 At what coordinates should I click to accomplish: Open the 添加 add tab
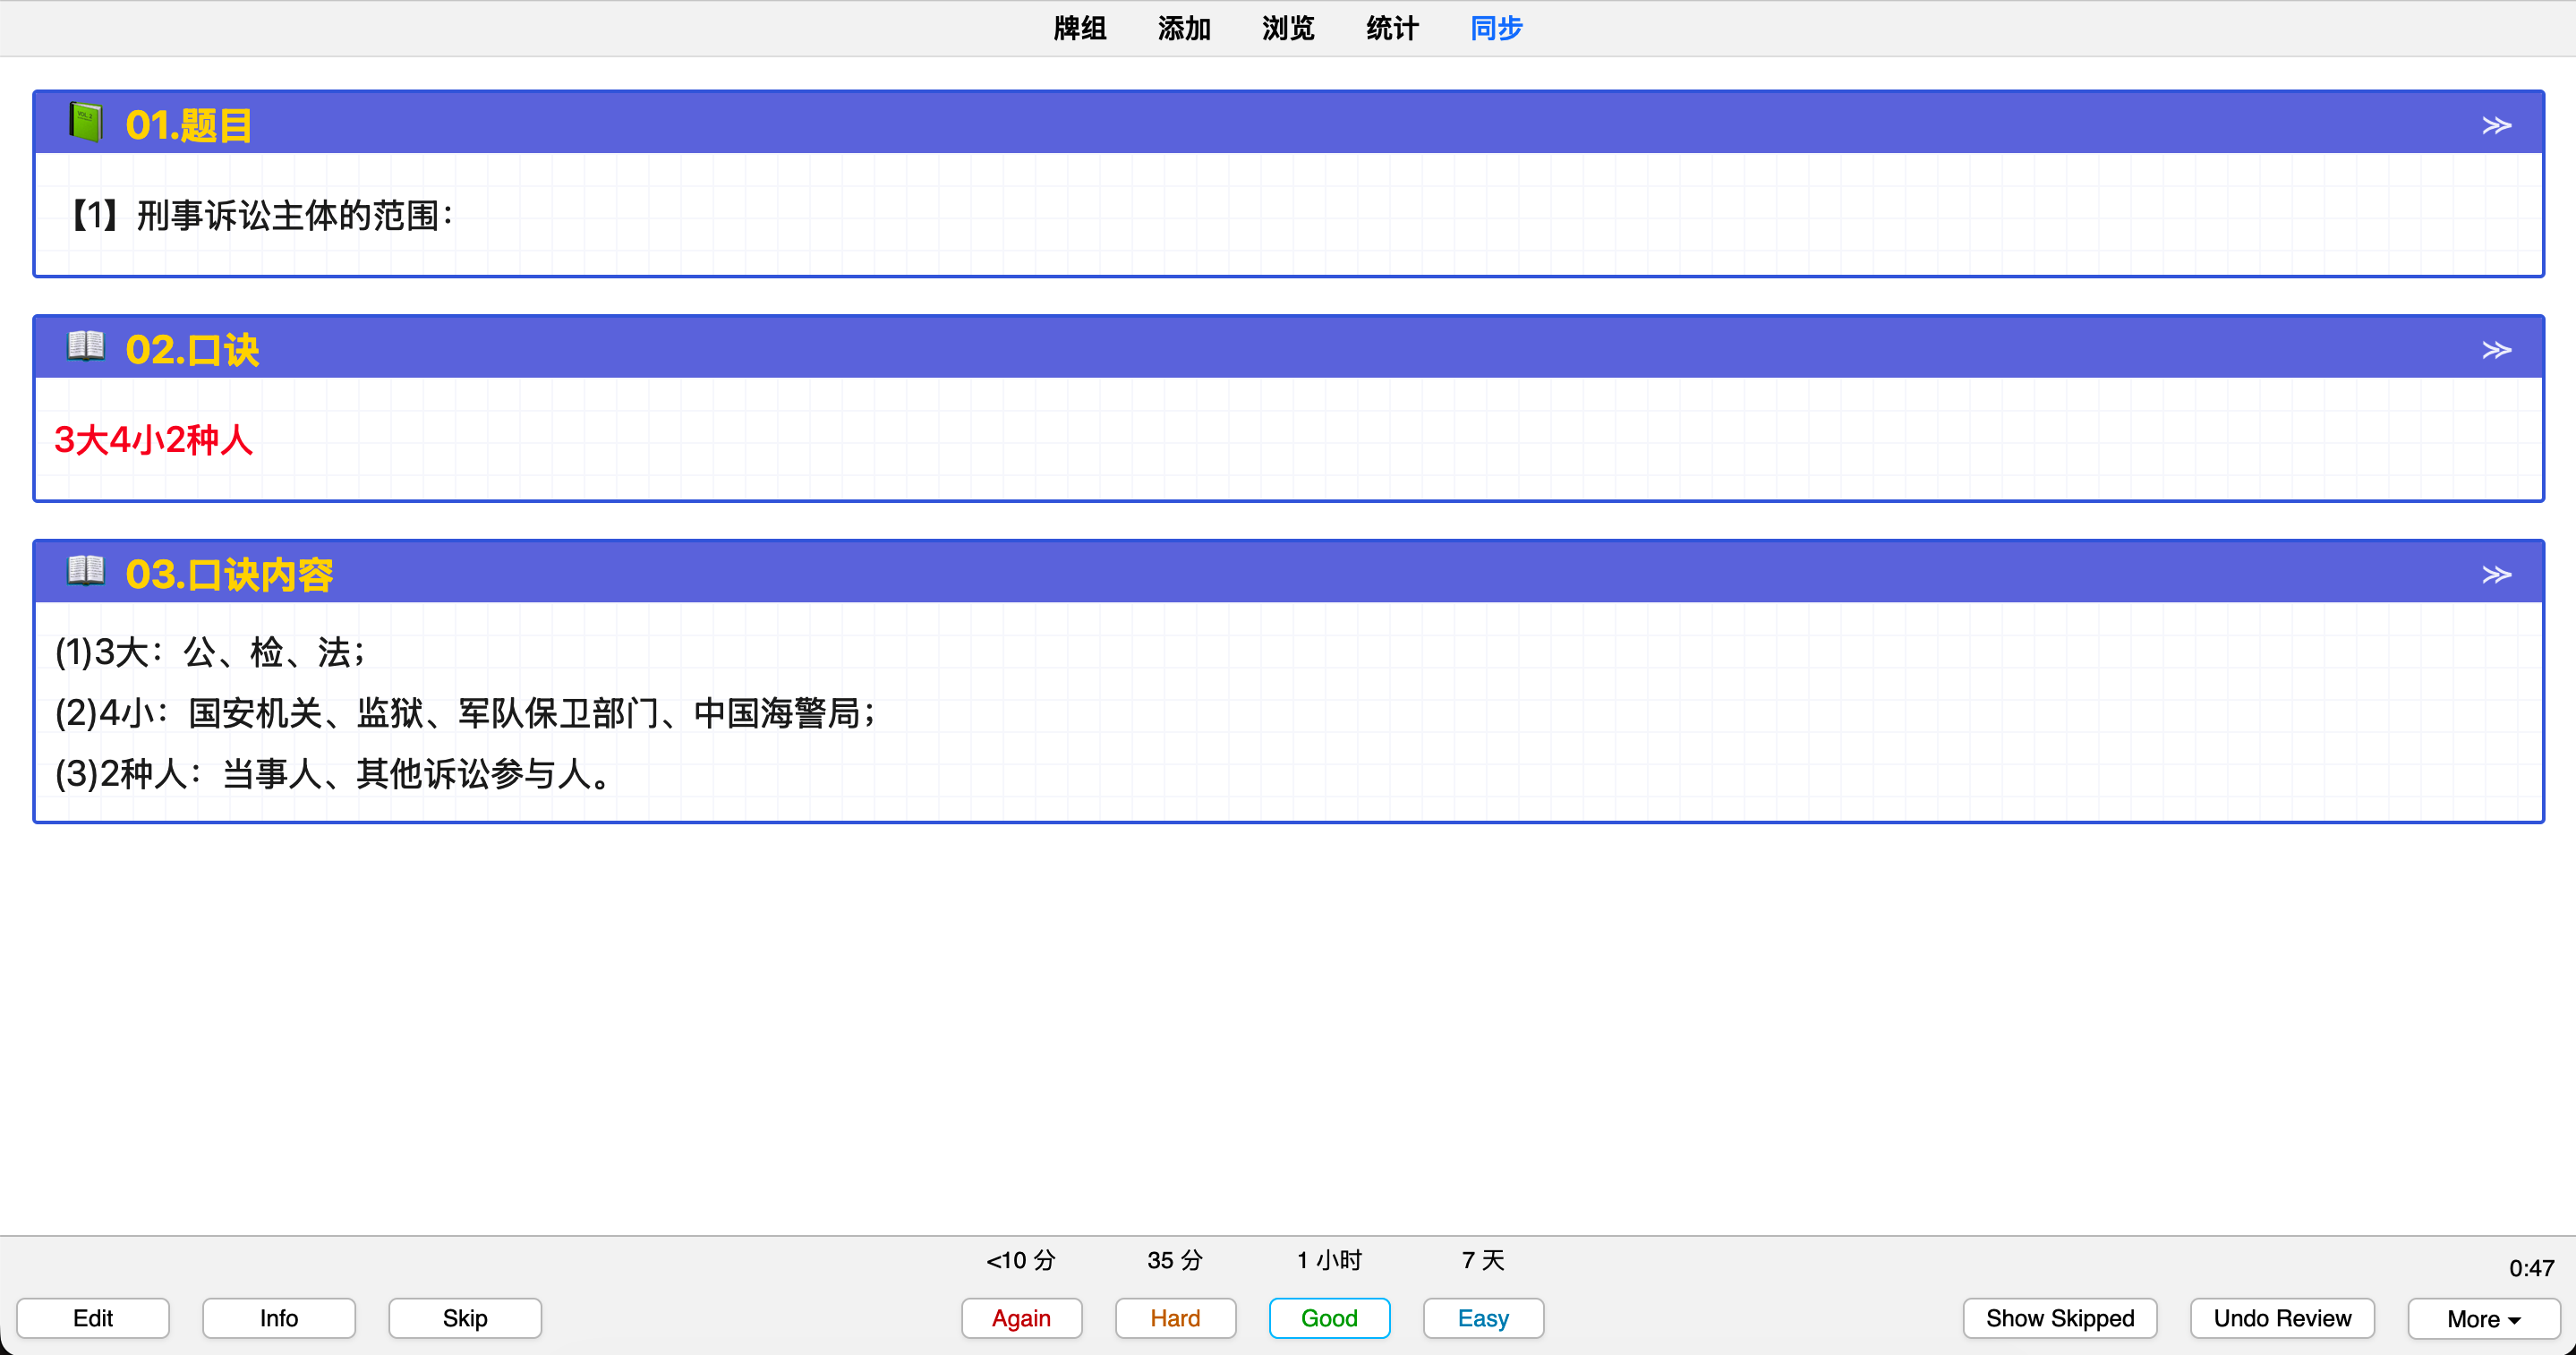tap(1184, 28)
